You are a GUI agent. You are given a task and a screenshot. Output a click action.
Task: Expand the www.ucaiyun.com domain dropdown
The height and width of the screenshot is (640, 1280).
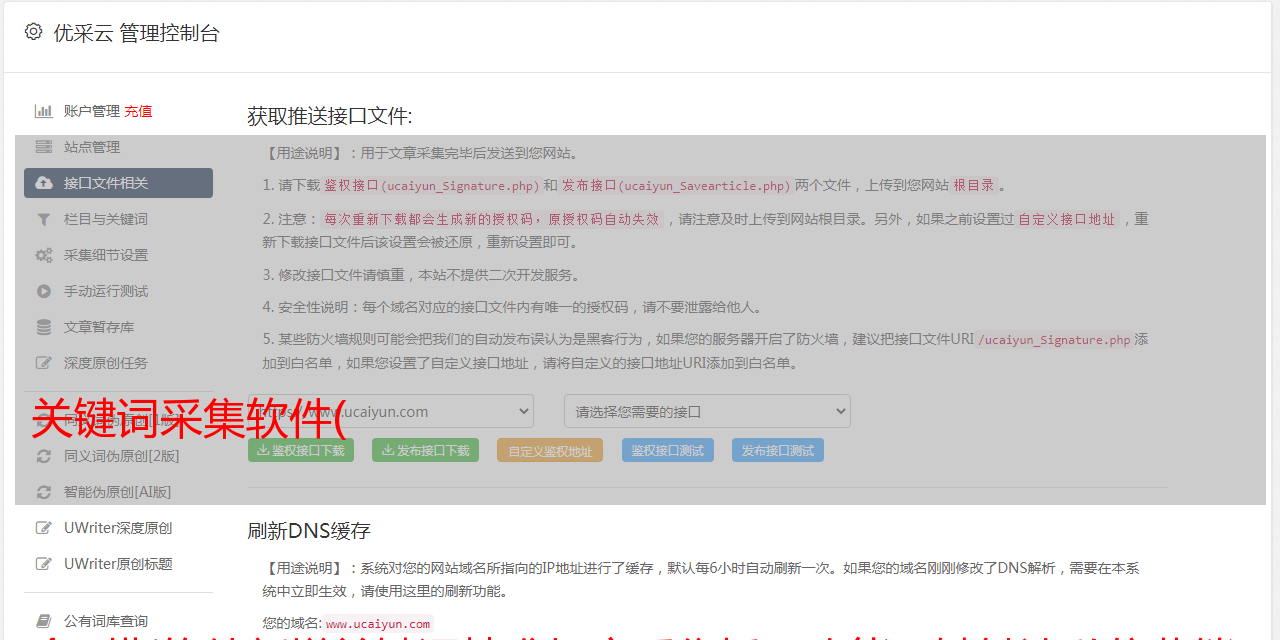(391, 411)
